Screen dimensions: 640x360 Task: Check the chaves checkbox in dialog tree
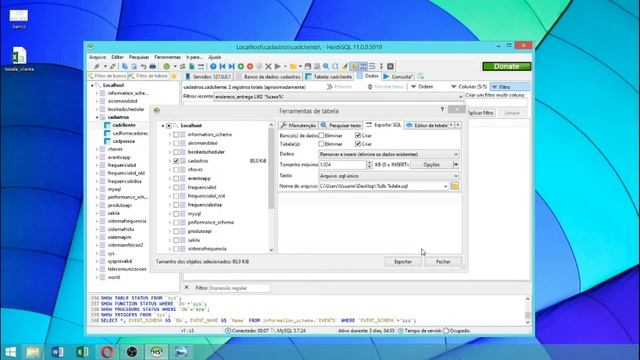pos(176,169)
